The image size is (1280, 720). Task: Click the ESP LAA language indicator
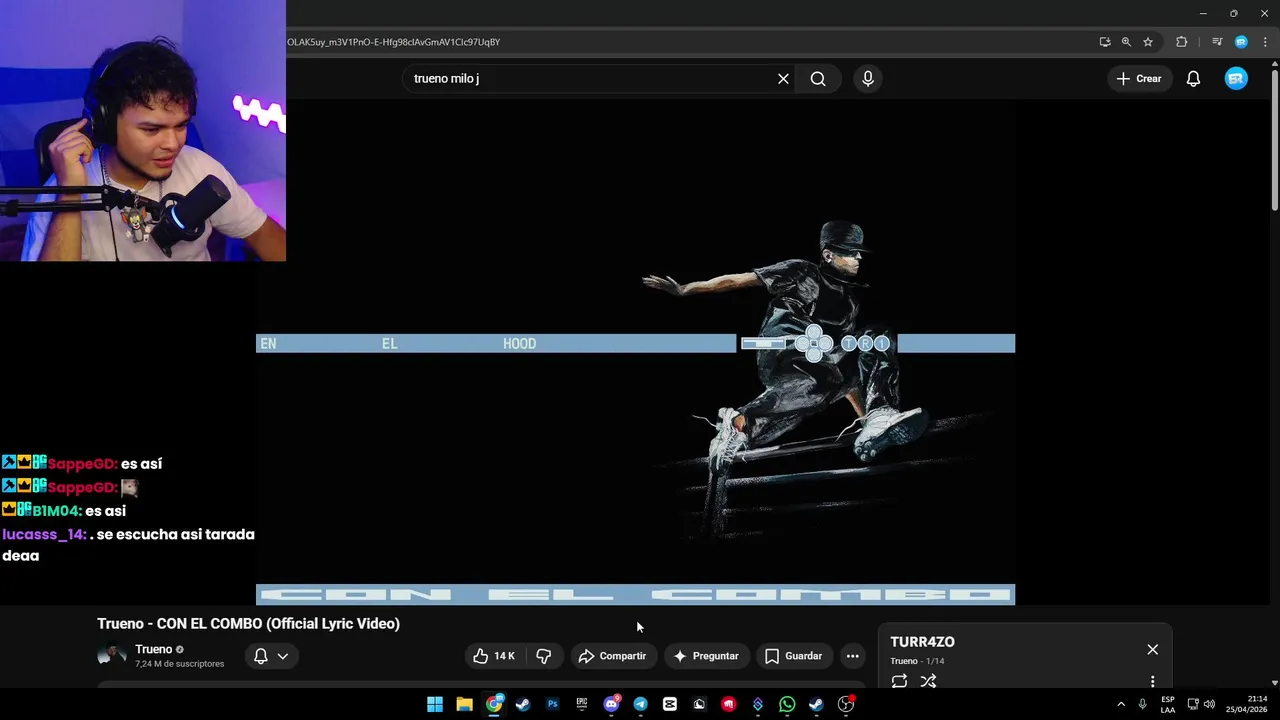pos(1168,704)
